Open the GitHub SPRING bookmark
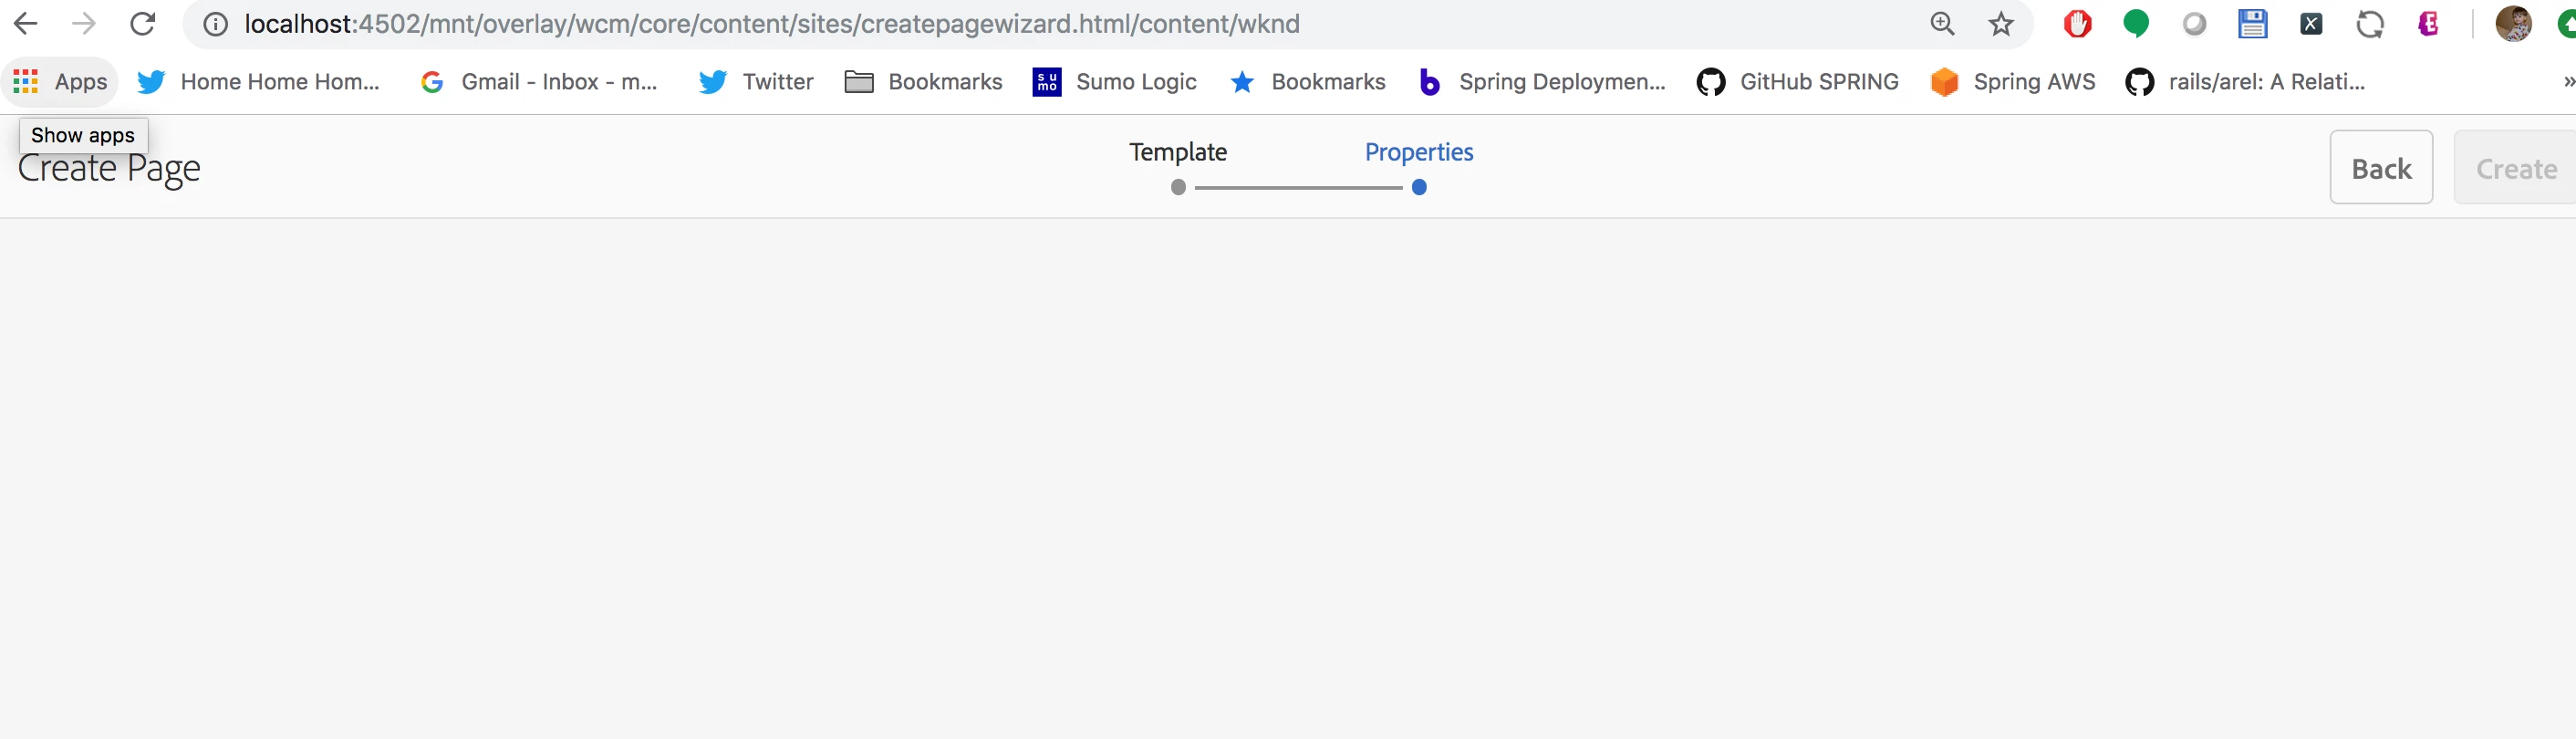2576x739 pixels. (1797, 82)
